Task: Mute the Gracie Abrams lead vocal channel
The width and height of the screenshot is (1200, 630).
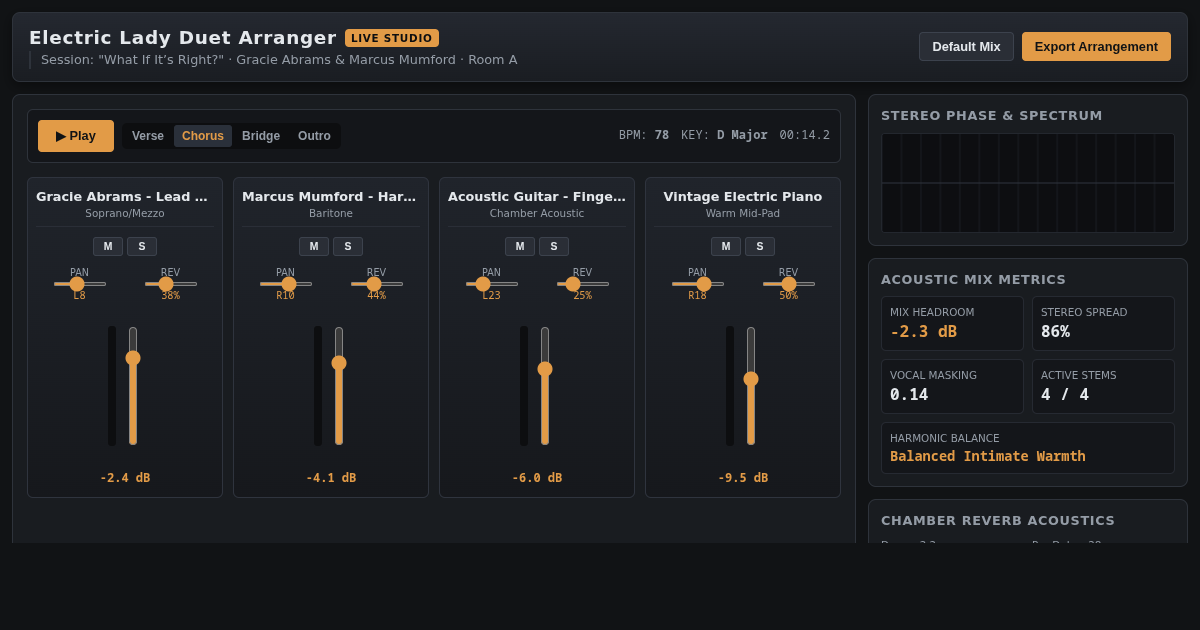Action: pos(108,246)
